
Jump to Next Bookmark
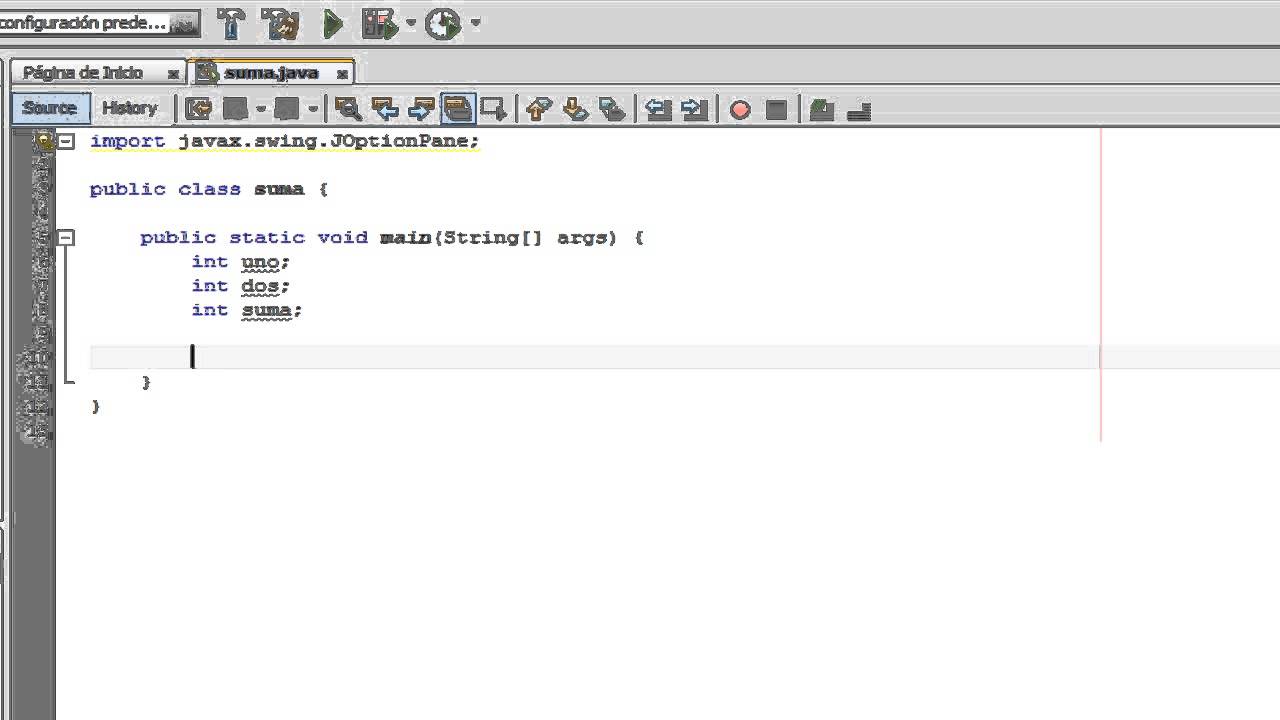[x=576, y=109]
